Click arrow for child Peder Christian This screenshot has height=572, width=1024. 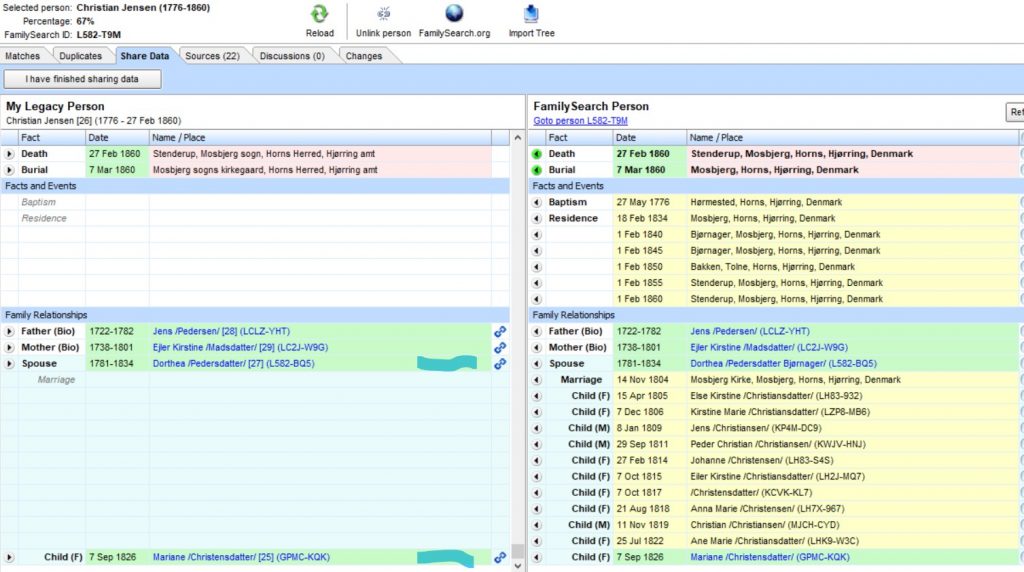537,445
